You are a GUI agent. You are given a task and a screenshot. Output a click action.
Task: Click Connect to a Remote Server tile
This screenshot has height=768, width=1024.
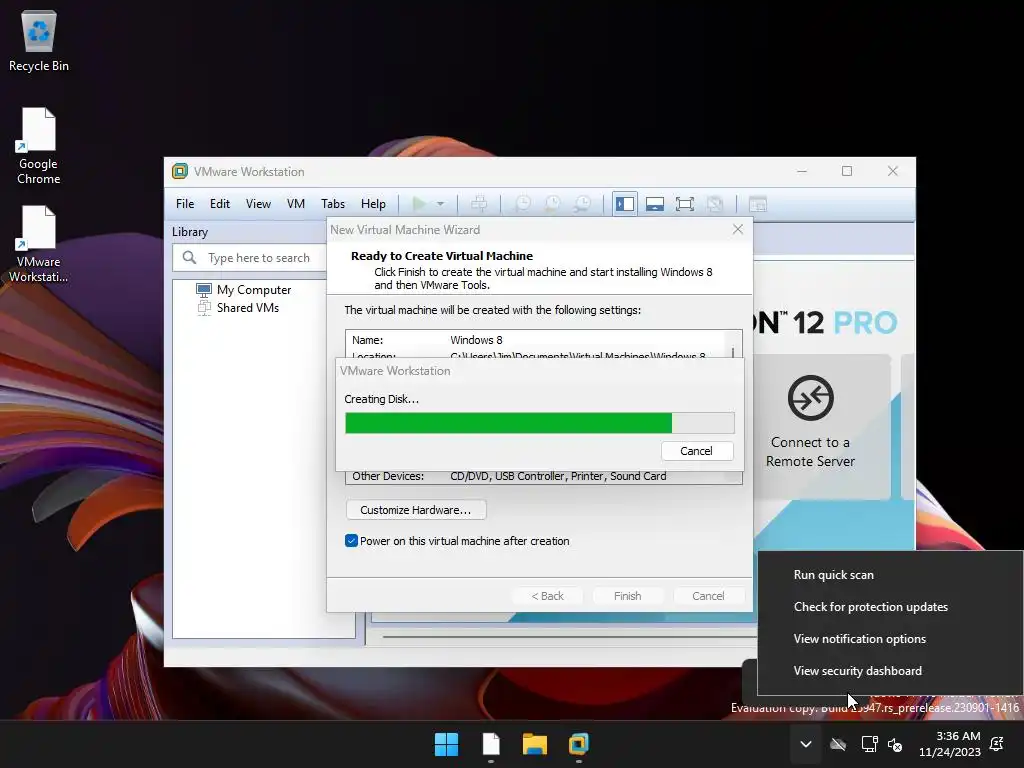810,426
